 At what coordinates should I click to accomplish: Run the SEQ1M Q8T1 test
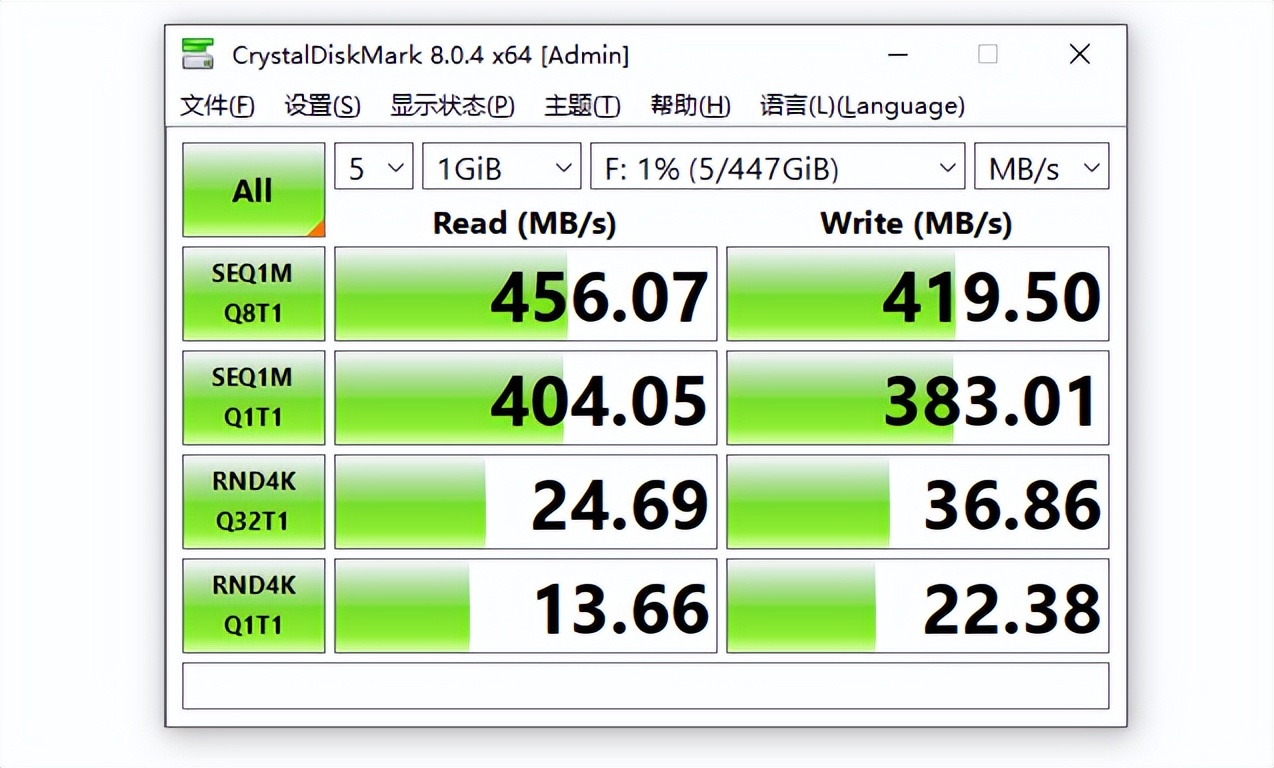pos(253,294)
